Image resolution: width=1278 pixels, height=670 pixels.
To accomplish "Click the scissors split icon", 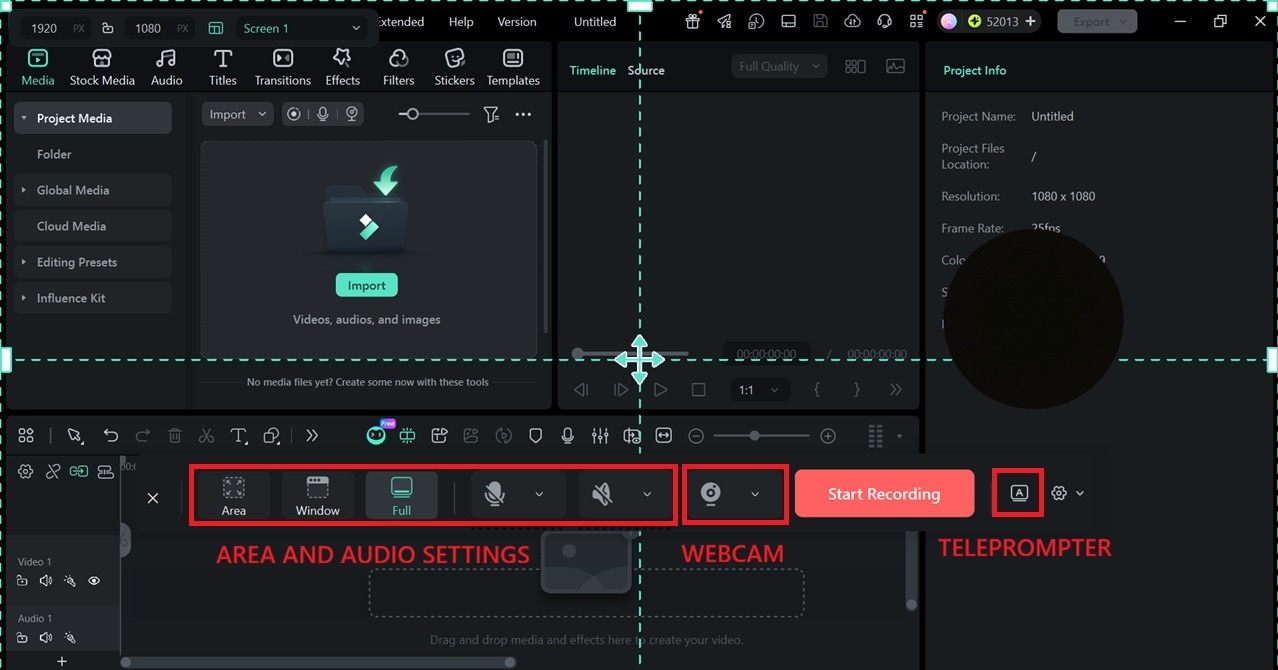I will pos(206,436).
